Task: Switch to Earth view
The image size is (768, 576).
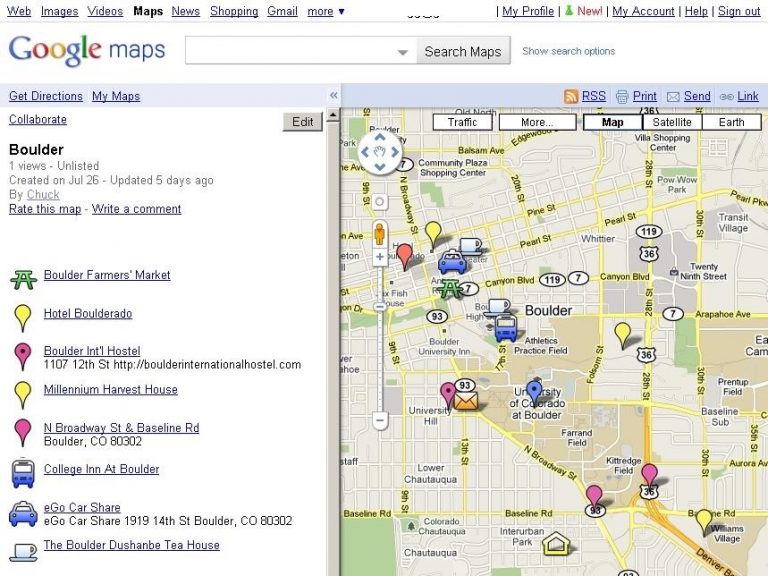Action: coord(732,122)
